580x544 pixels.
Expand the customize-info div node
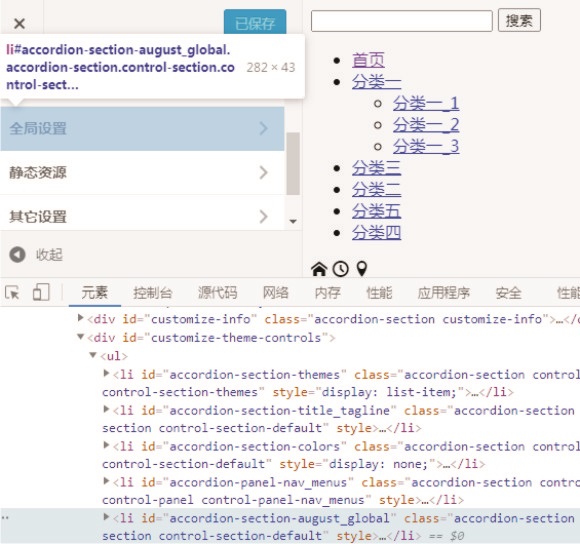pos(80,318)
